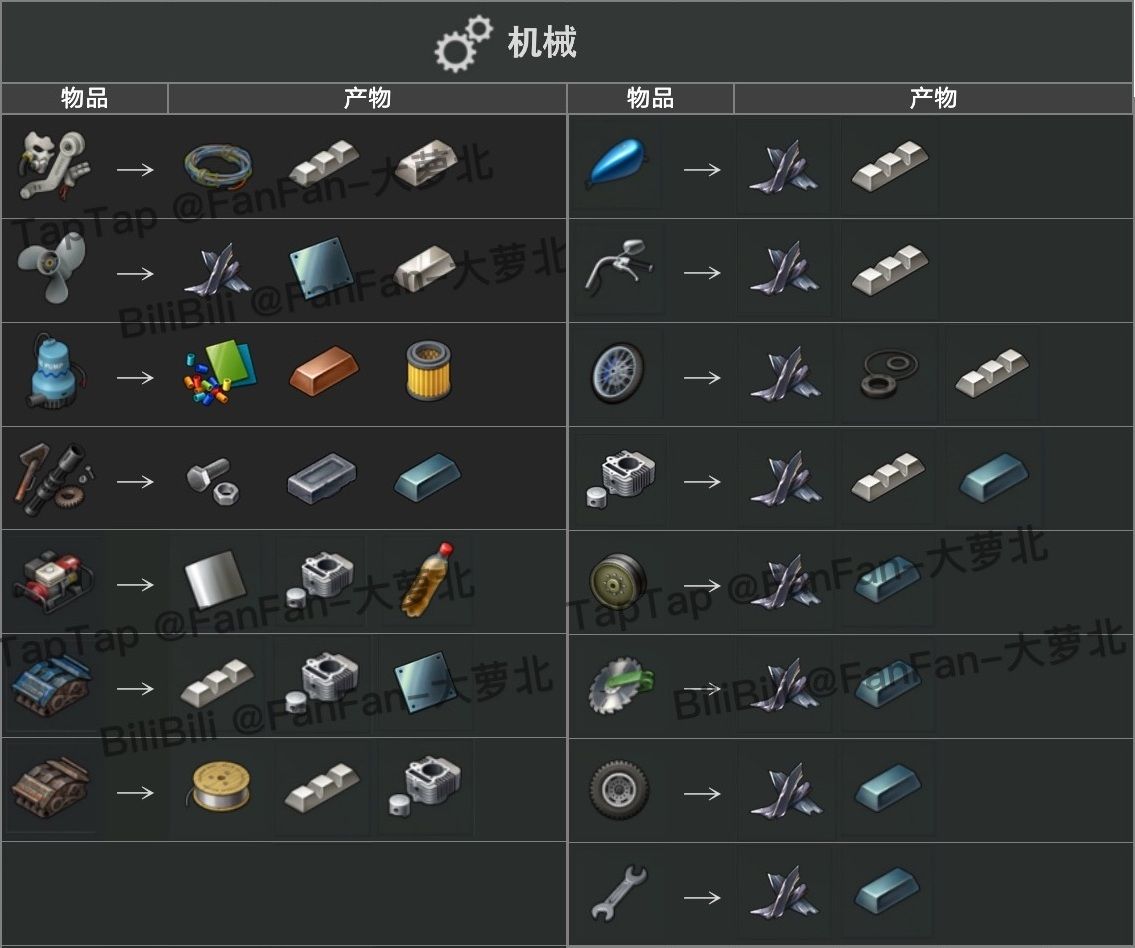This screenshot has width=1135, height=948.
Task: Click the 机械 gears header icon
Action: pyautogui.click(x=463, y=43)
